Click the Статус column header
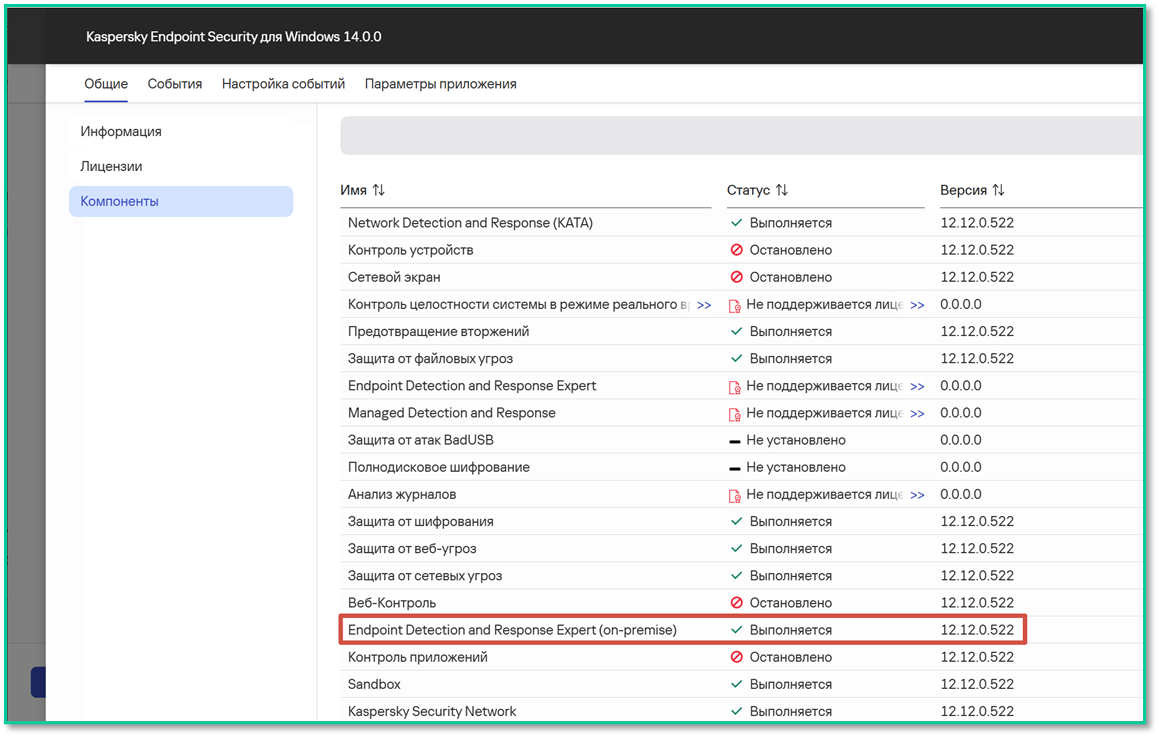This screenshot has height=737, width=1159. (x=748, y=191)
